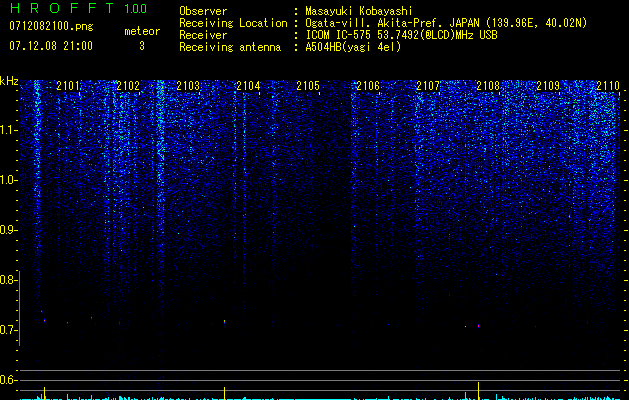629x400 pixels.
Task: Click the version number 1.0.0
Action: [x=136, y=9]
